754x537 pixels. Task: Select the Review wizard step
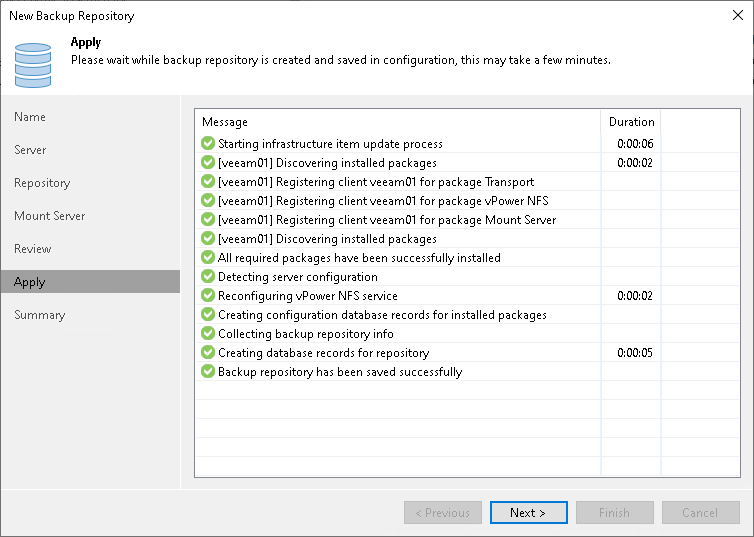click(x=33, y=249)
